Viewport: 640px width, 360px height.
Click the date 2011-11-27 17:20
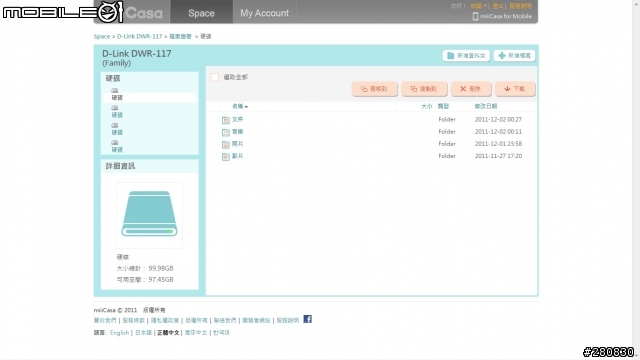(x=498, y=156)
